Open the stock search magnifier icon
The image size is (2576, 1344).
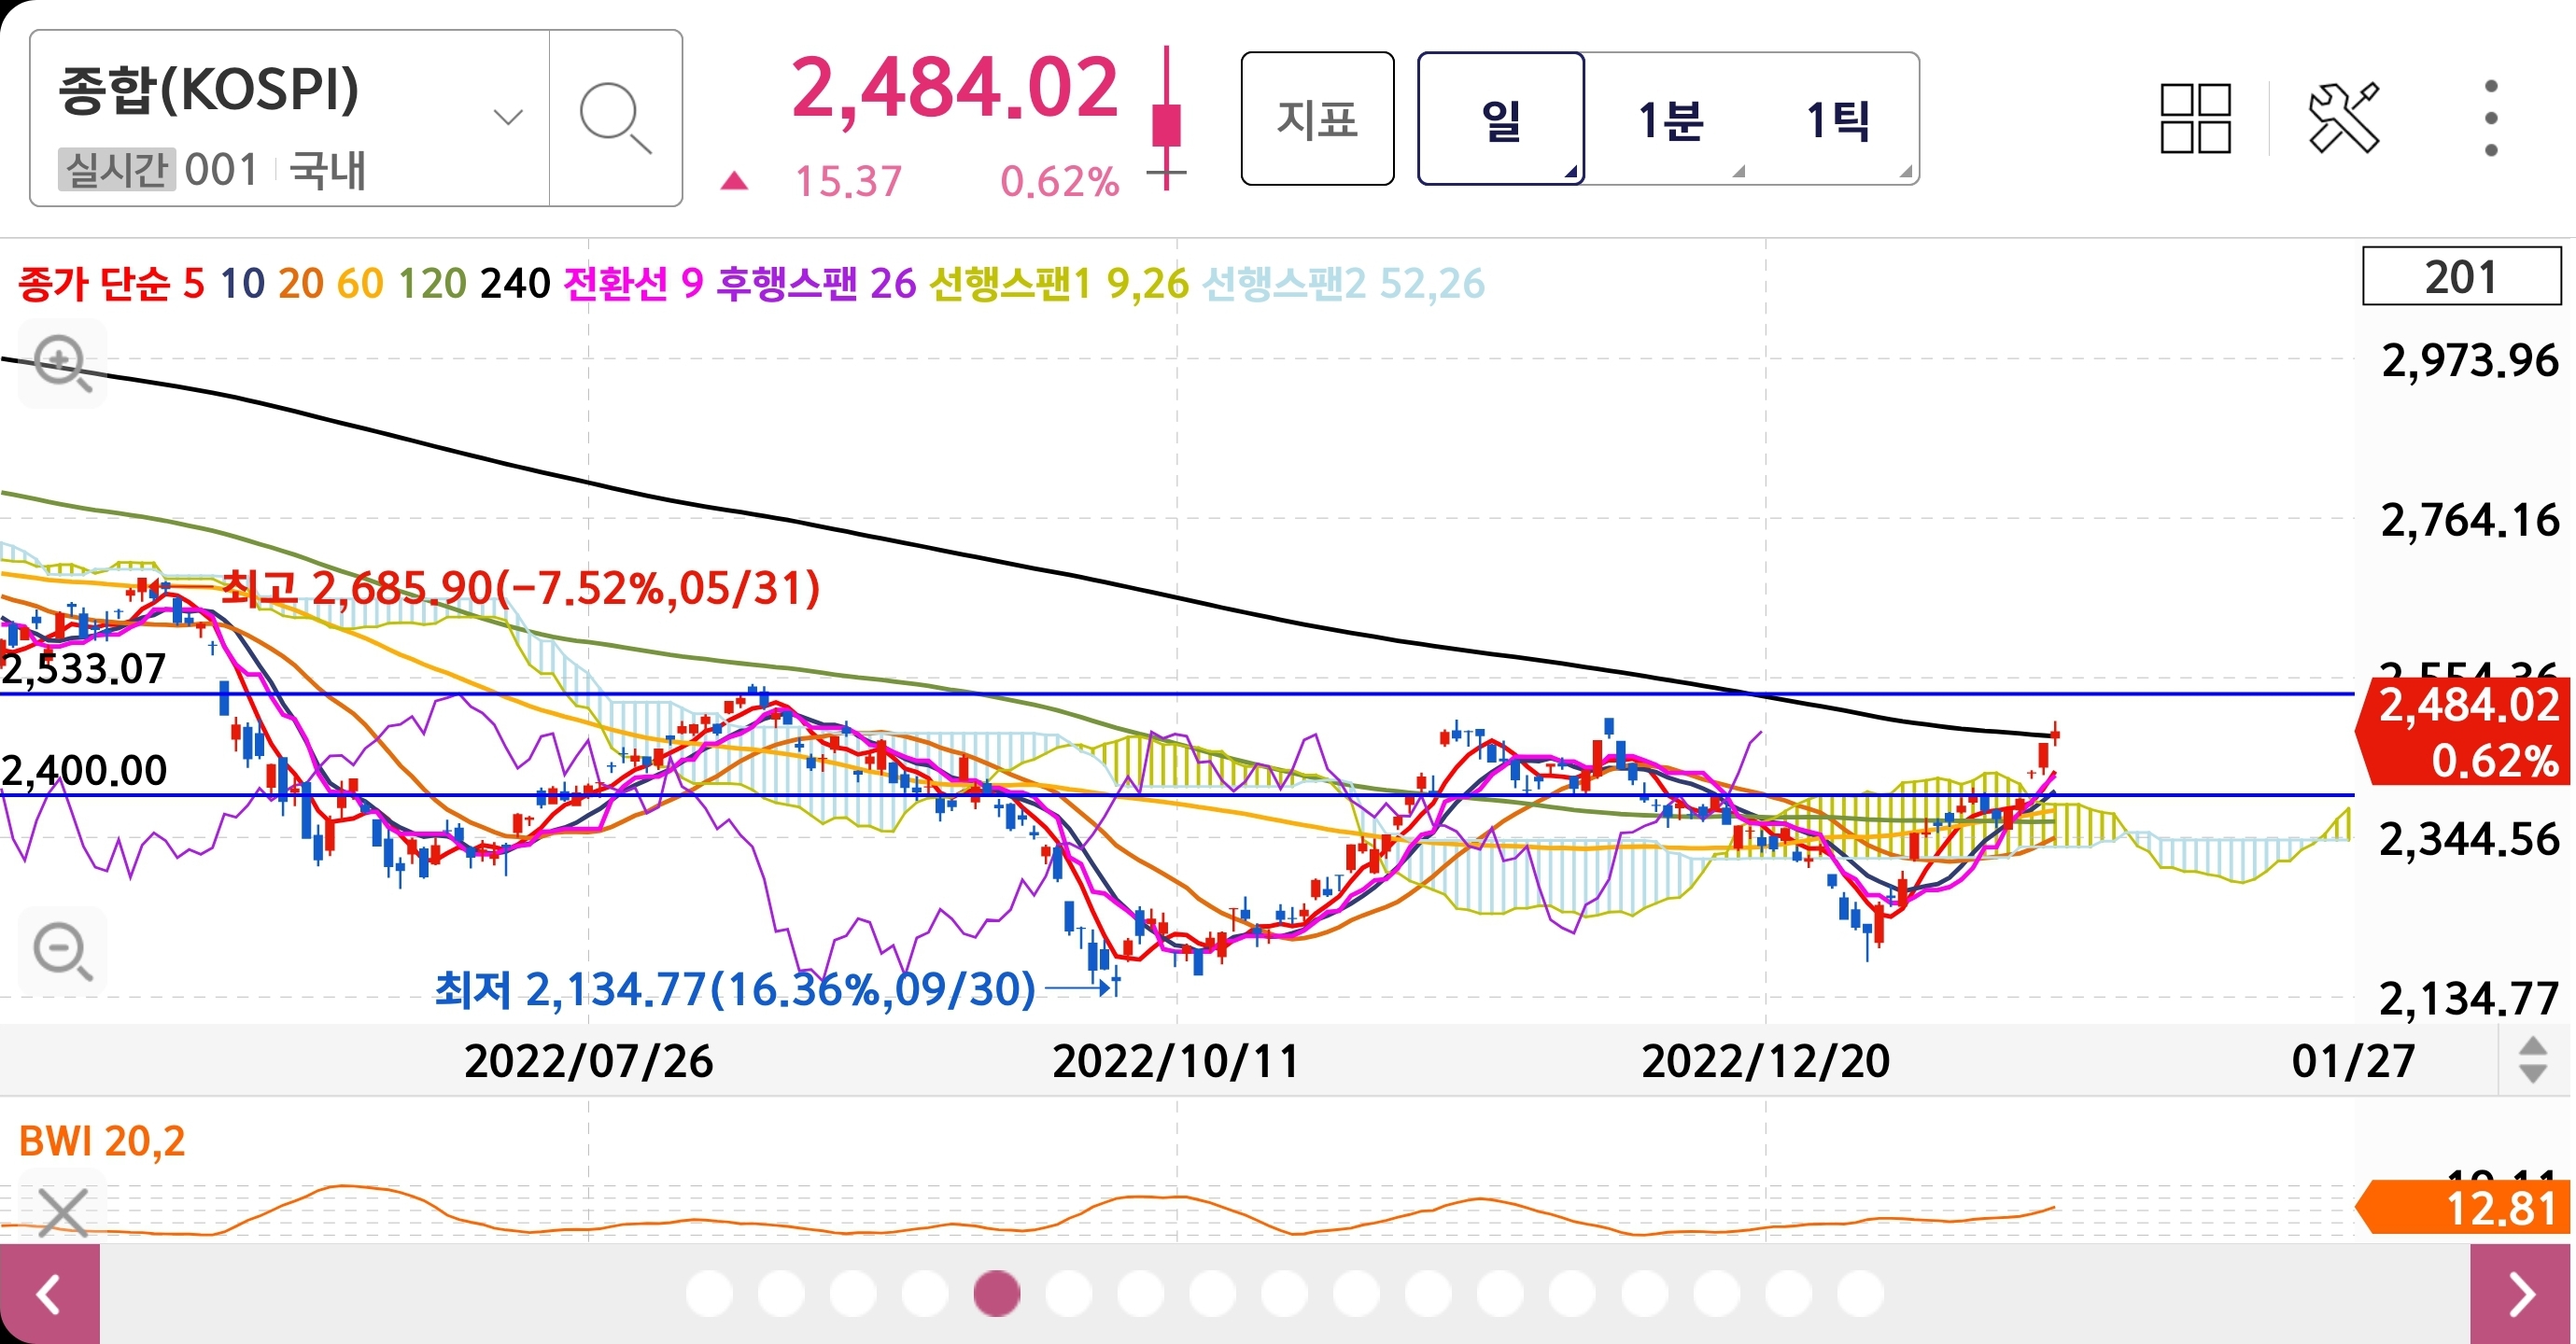(615, 118)
